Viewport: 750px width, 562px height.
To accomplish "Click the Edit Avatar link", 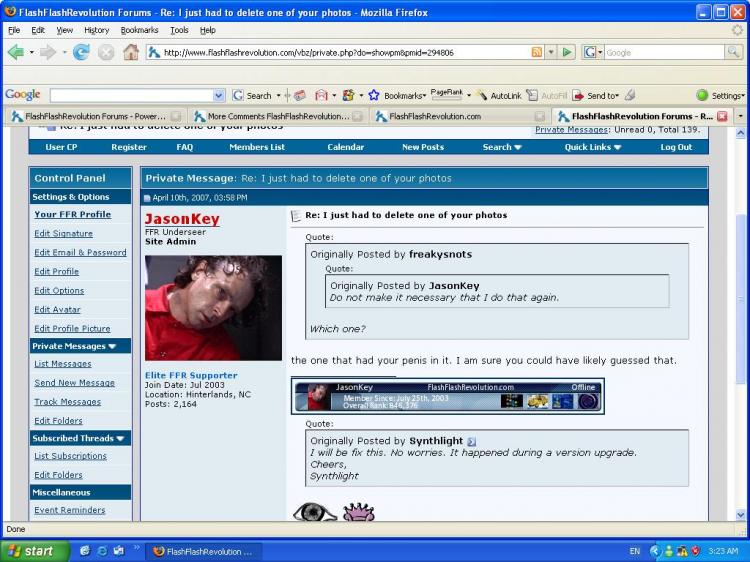I will [x=57, y=310].
